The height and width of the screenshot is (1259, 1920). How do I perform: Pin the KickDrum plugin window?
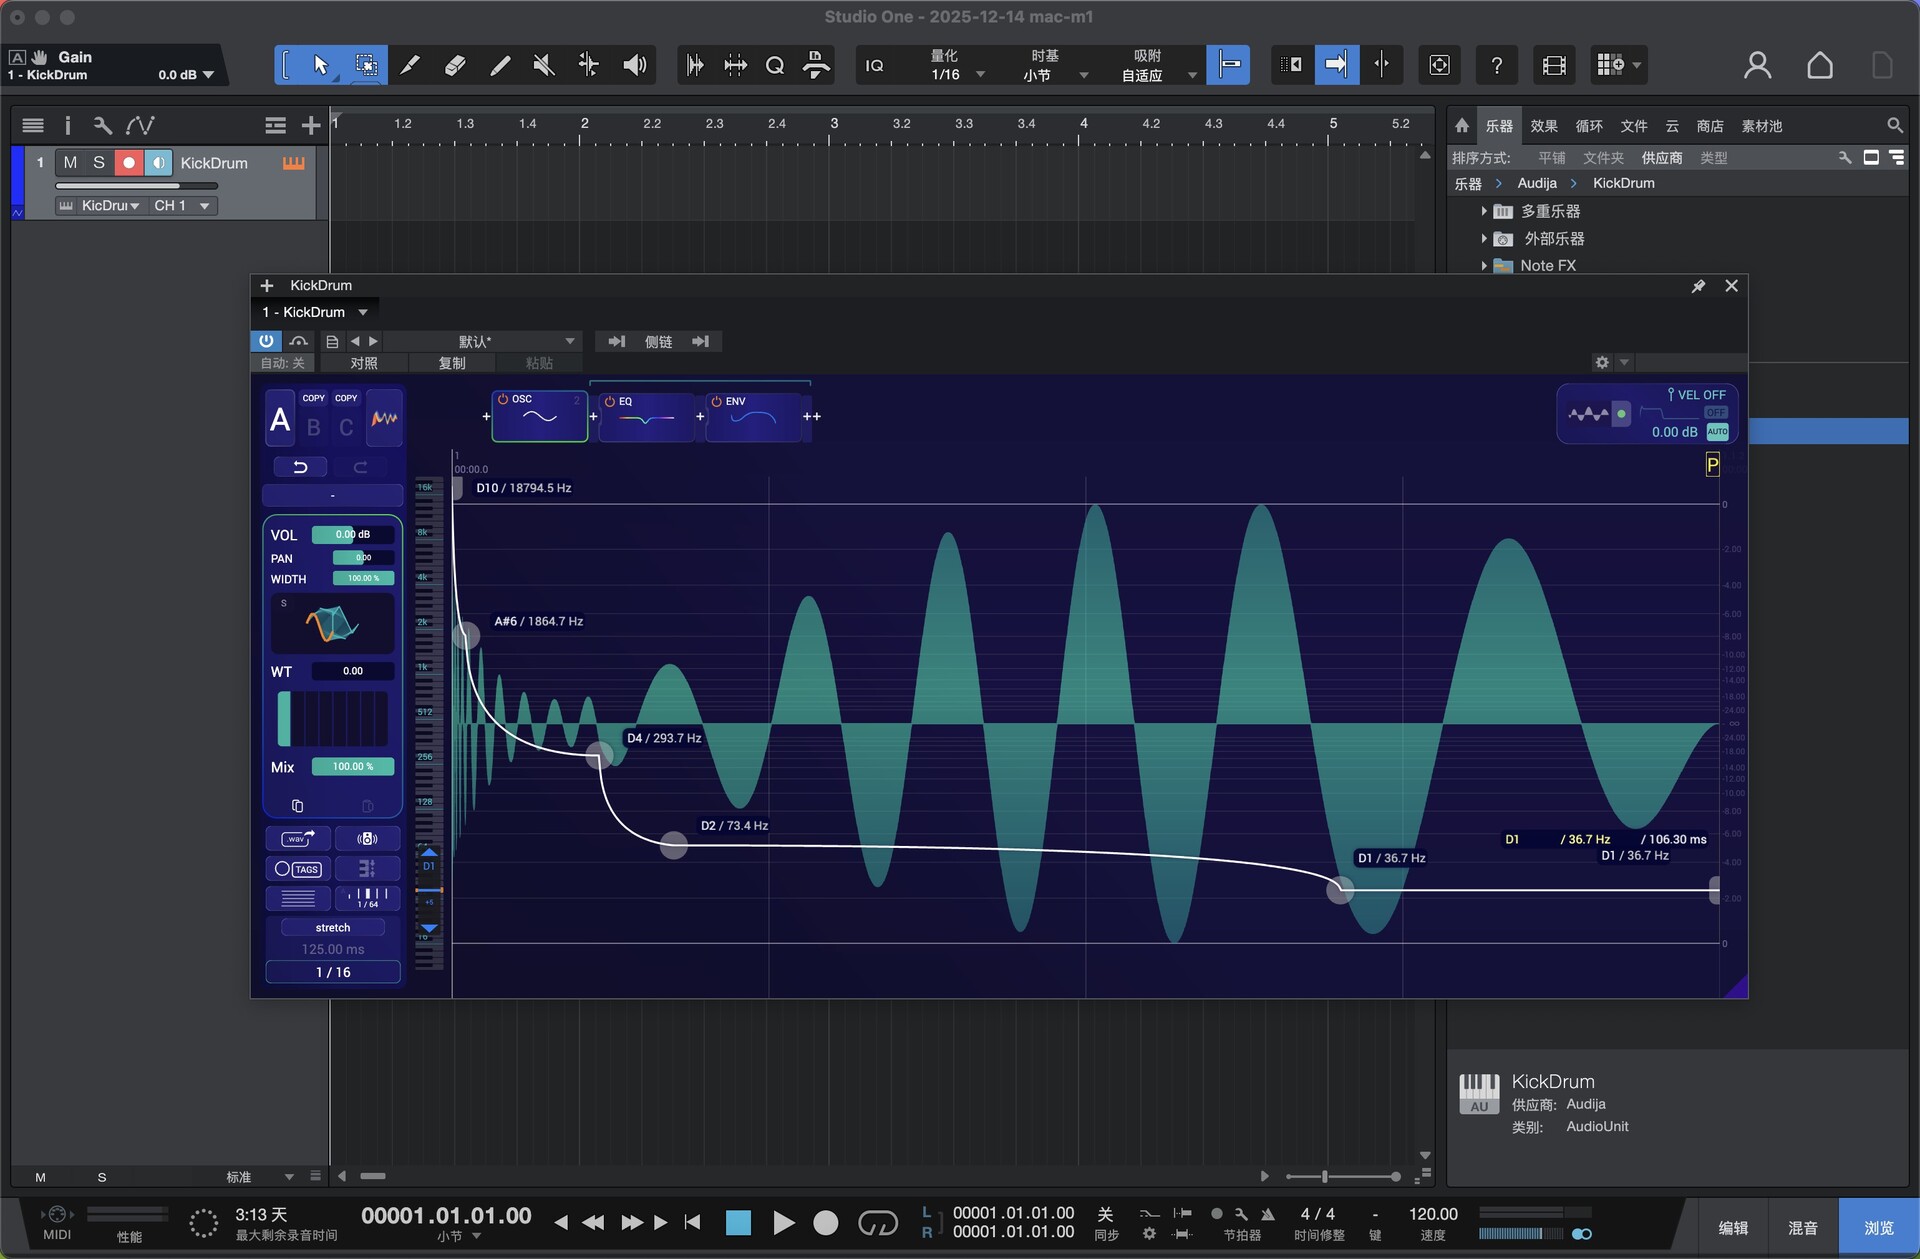1698,285
